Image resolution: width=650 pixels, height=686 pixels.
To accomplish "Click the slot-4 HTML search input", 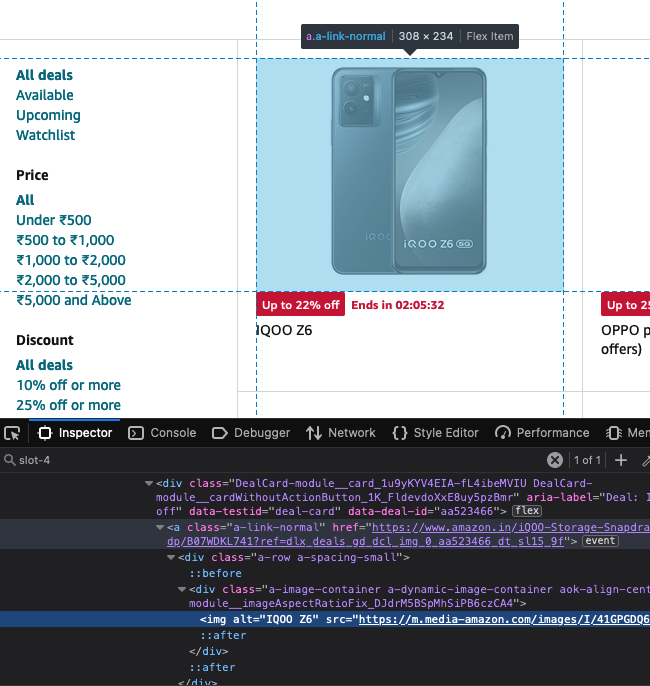I will coord(280,460).
